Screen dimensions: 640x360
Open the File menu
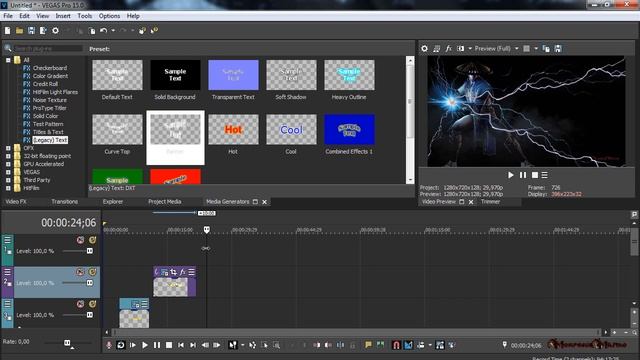(8, 16)
